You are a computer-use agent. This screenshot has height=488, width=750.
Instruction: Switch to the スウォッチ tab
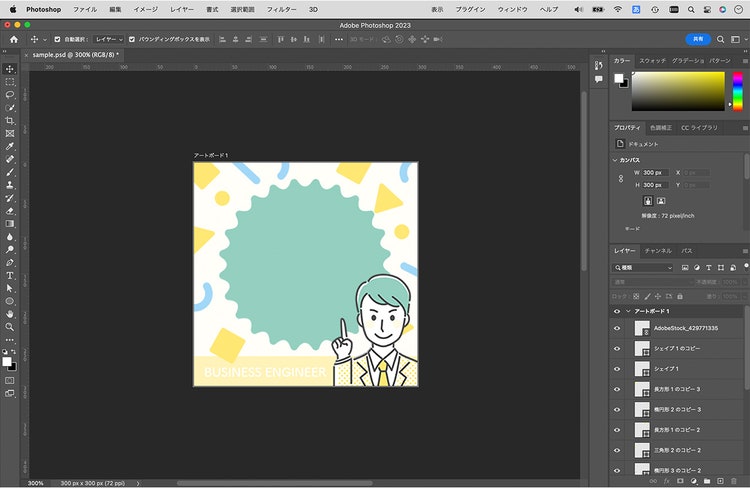tap(652, 61)
